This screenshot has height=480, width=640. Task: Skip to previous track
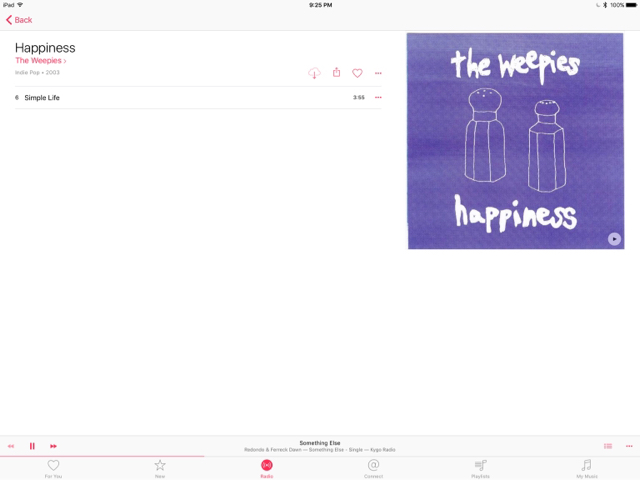pyautogui.click(x=11, y=446)
